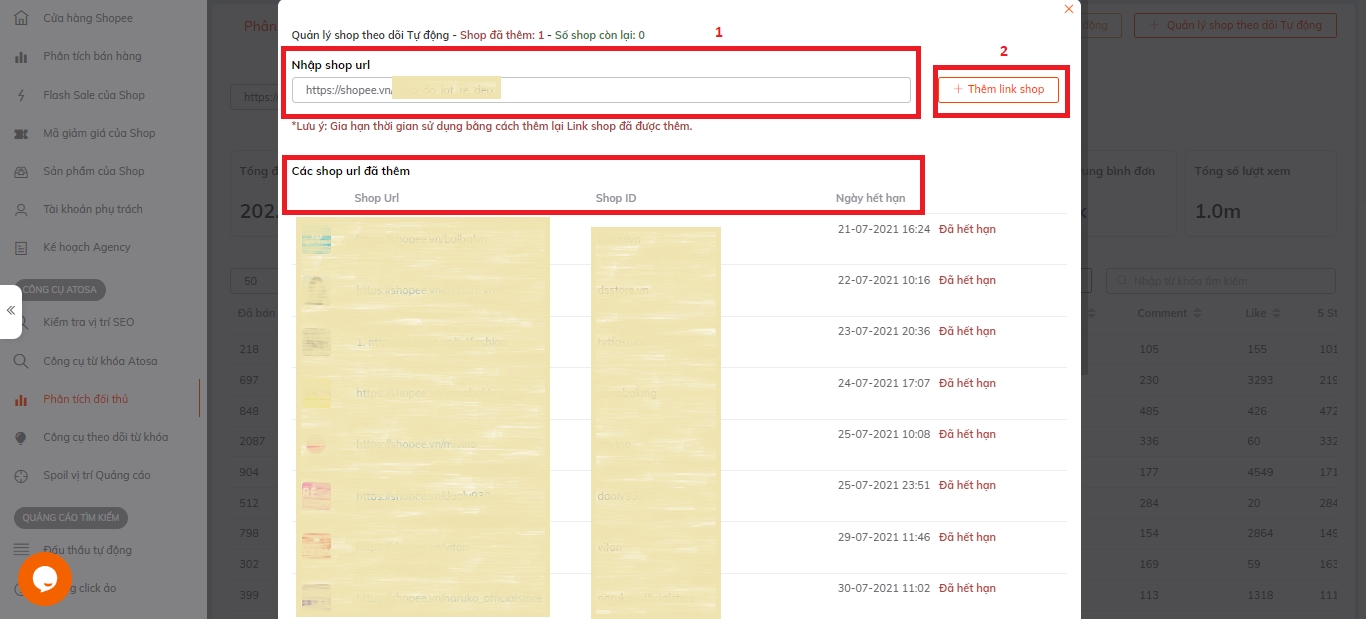Click Quản lý shop theo dõi Tự động button
Image resolution: width=1366 pixels, height=619 pixels.
pos(1241,25)
